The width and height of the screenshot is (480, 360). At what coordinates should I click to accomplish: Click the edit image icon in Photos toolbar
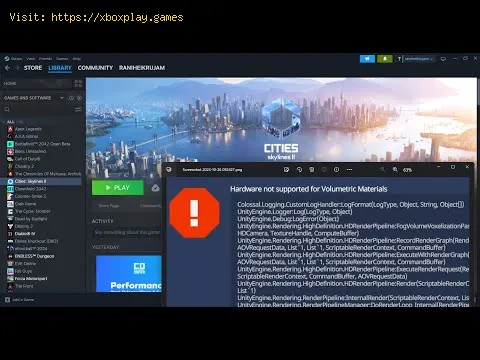[286, 170]
